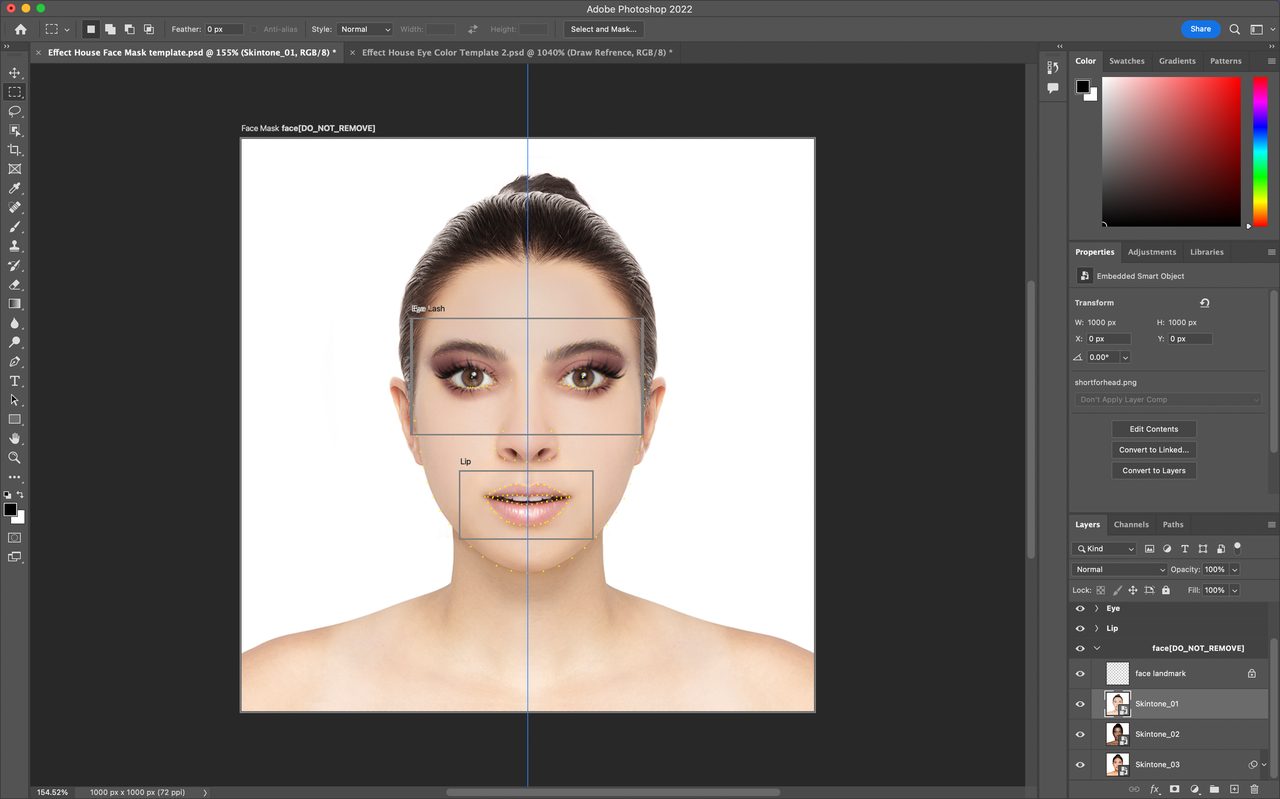Toggle visibility of the Lip group
Viewport: 1280px width, 799px height.
tap(1079, 628)
